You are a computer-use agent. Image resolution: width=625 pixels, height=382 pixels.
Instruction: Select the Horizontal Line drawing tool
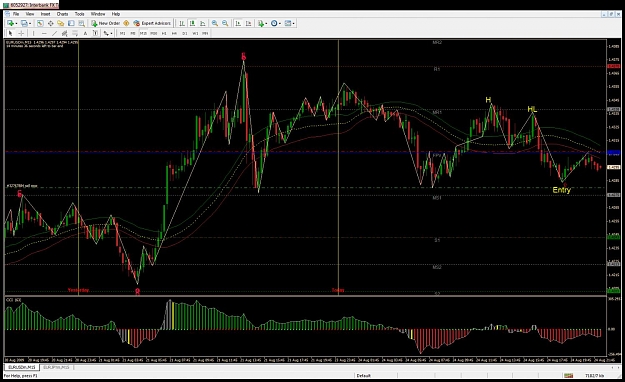point(44,33)
